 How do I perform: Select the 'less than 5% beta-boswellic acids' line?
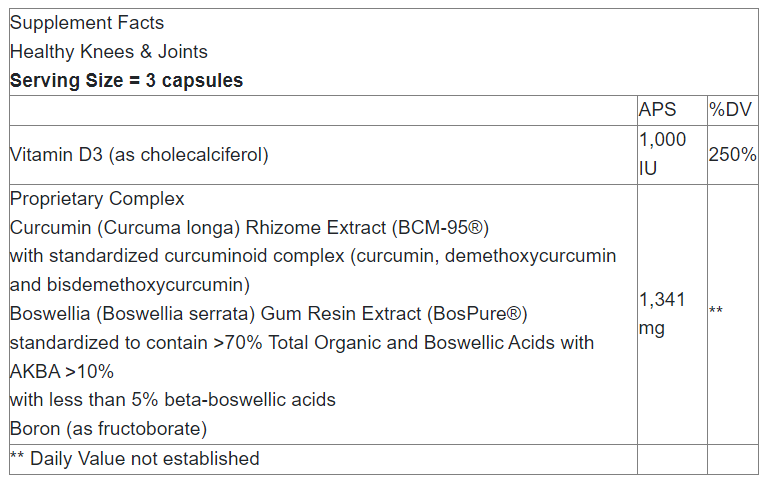tap(173, 400)
